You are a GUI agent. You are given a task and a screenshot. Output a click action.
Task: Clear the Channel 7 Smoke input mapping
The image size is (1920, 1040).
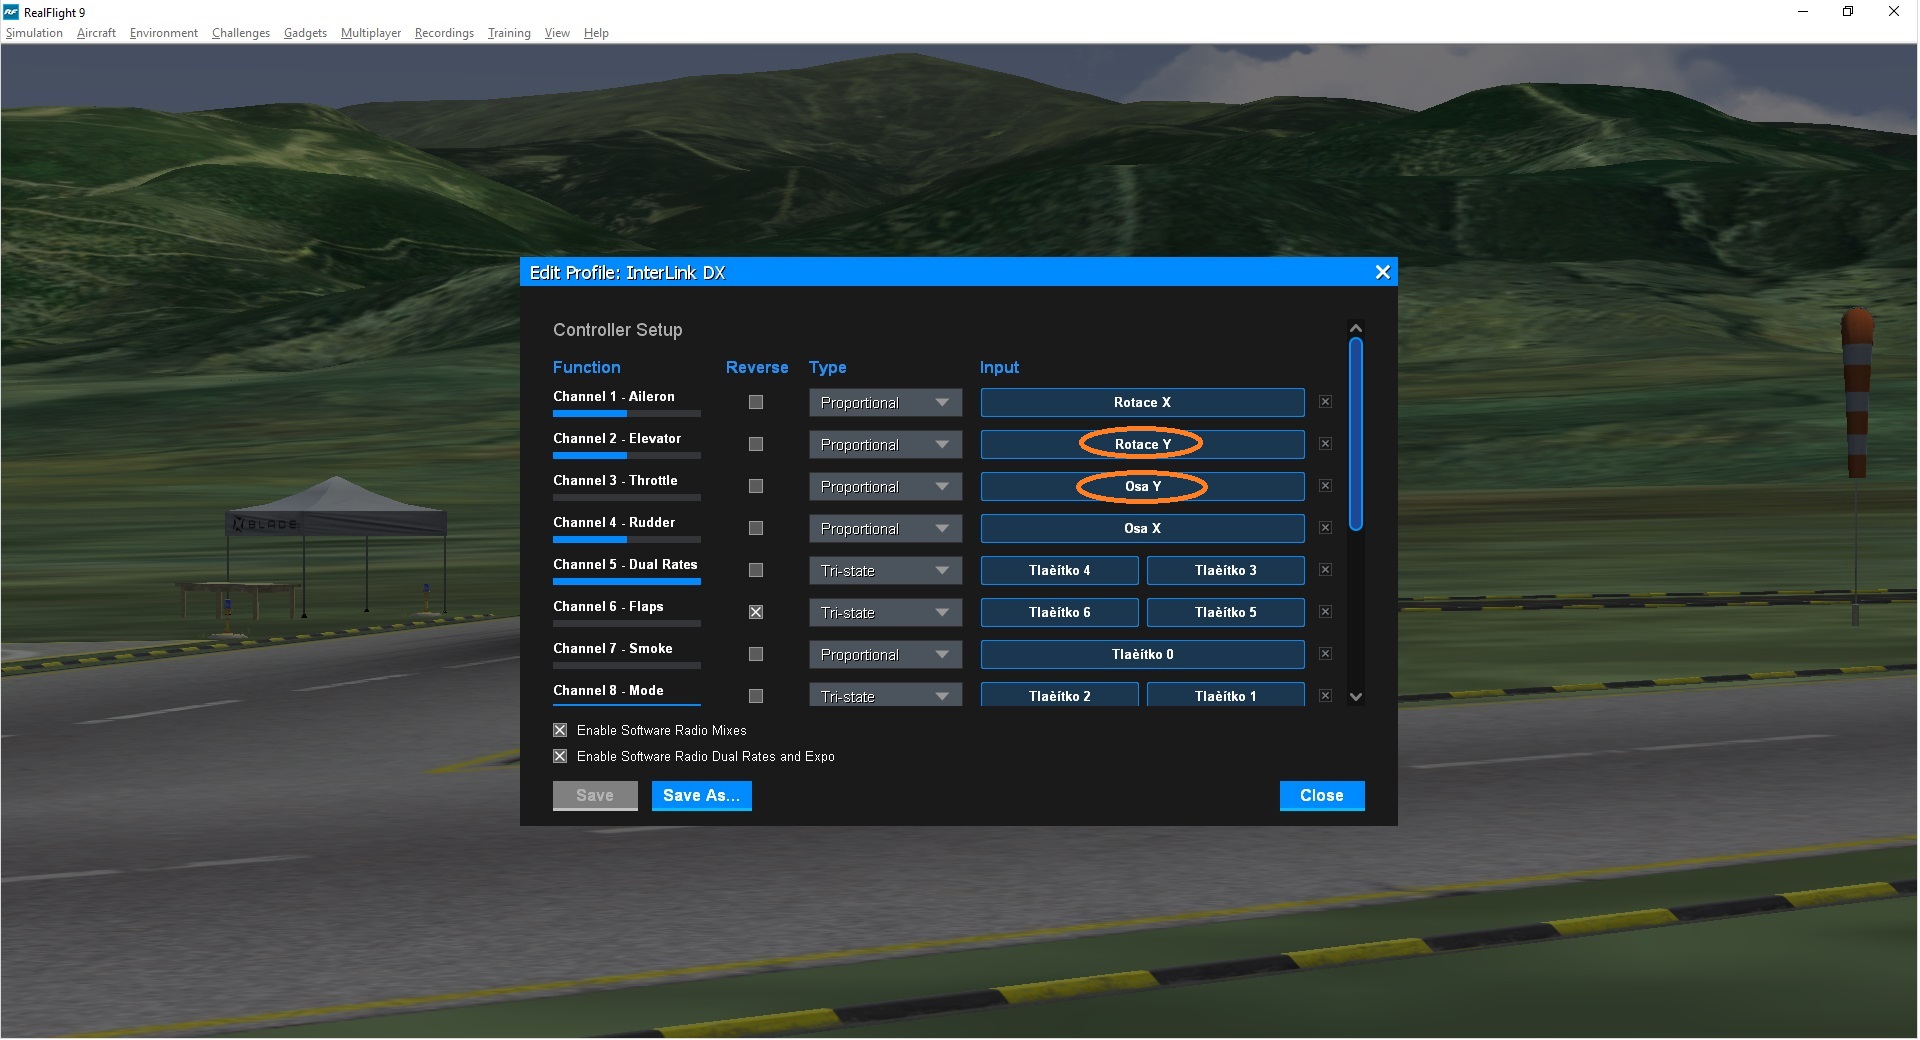pyautogui.click(x=1325, y=654)
